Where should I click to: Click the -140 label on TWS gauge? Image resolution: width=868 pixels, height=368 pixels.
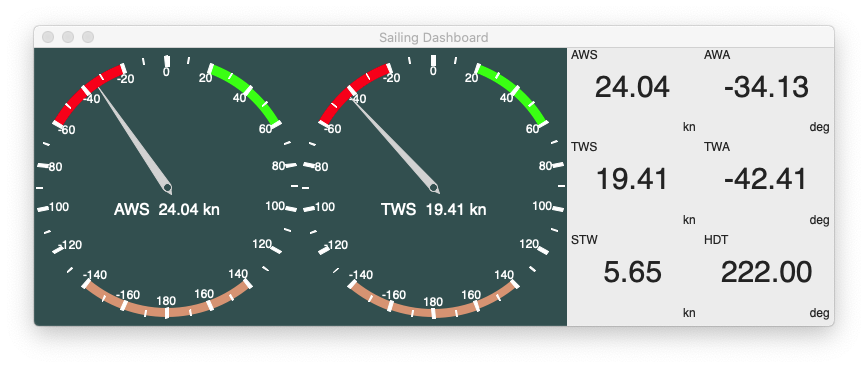pos(361,274)
